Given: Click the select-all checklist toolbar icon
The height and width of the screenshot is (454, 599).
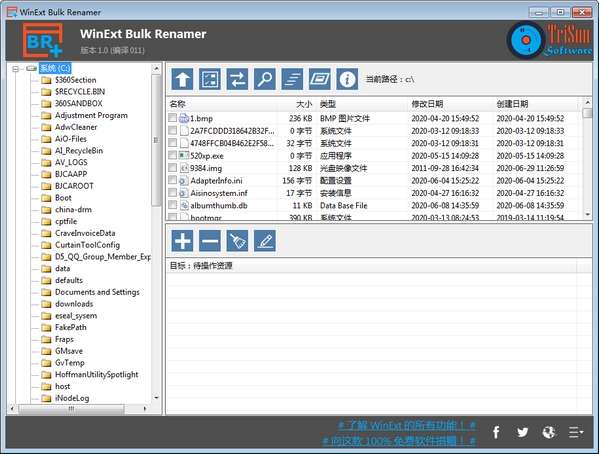Looking at the screenshot, I should coord(210,79).
